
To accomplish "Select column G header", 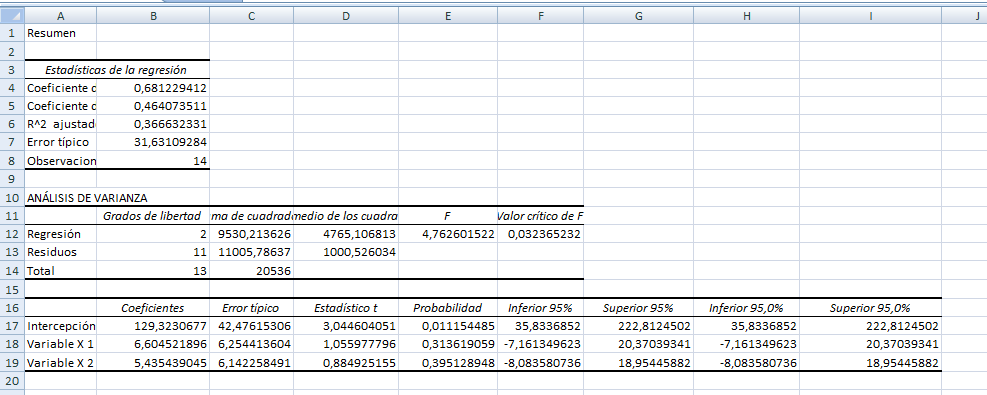I will click(638, 16).
